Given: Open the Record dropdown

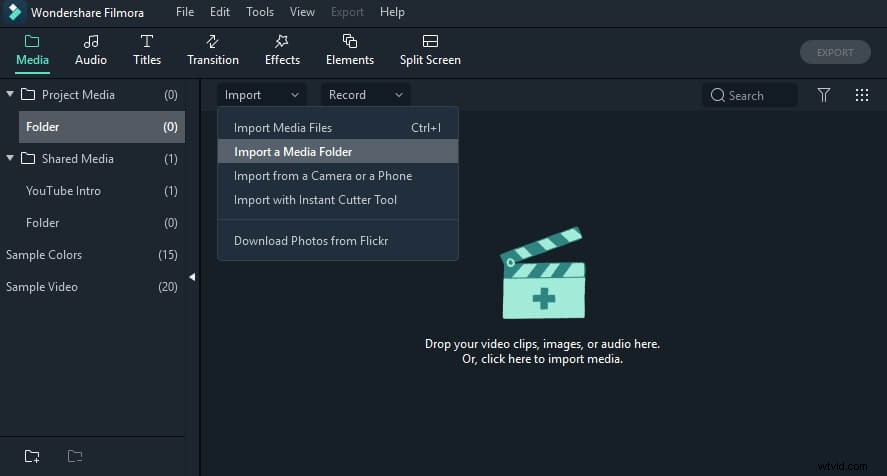Looking at the screenshot, I should click(365, 95).
